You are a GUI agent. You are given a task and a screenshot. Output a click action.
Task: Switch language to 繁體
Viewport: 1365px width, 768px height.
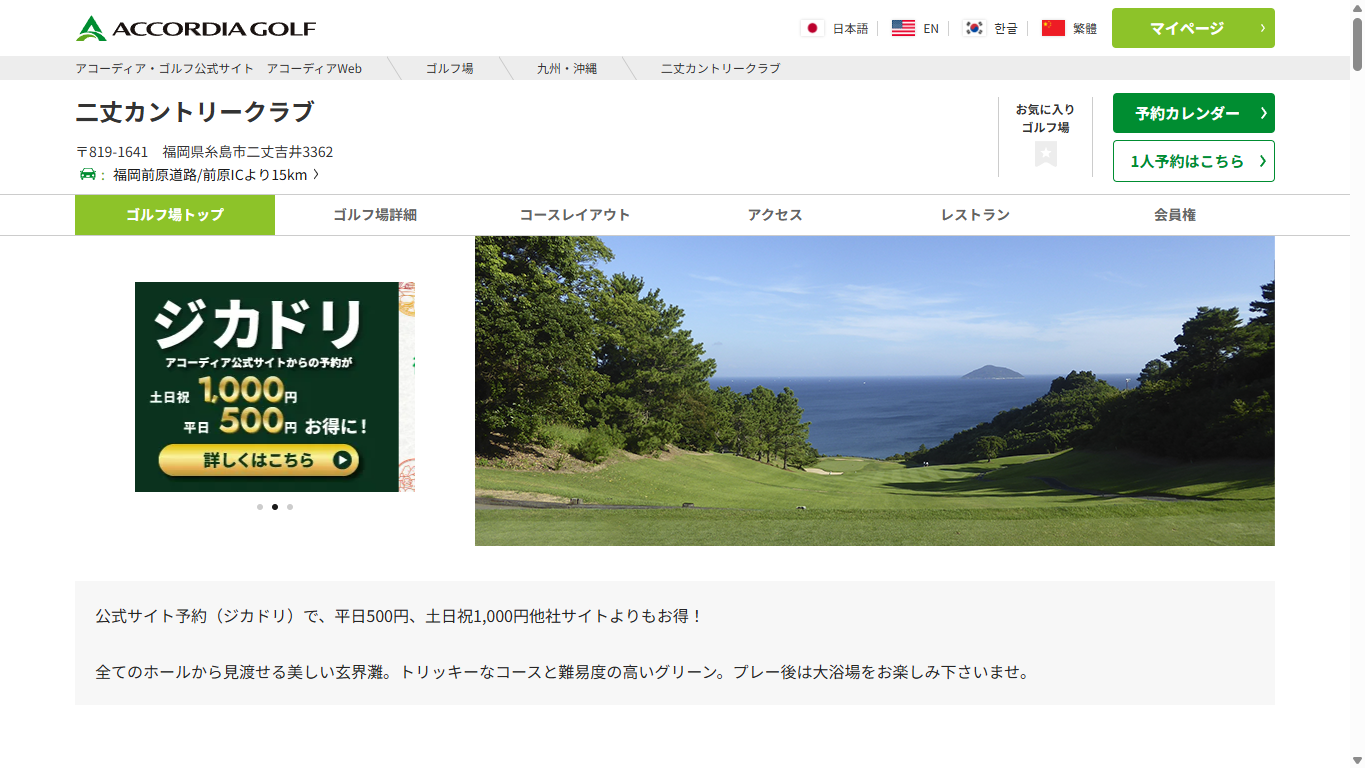pos(1085,28)
